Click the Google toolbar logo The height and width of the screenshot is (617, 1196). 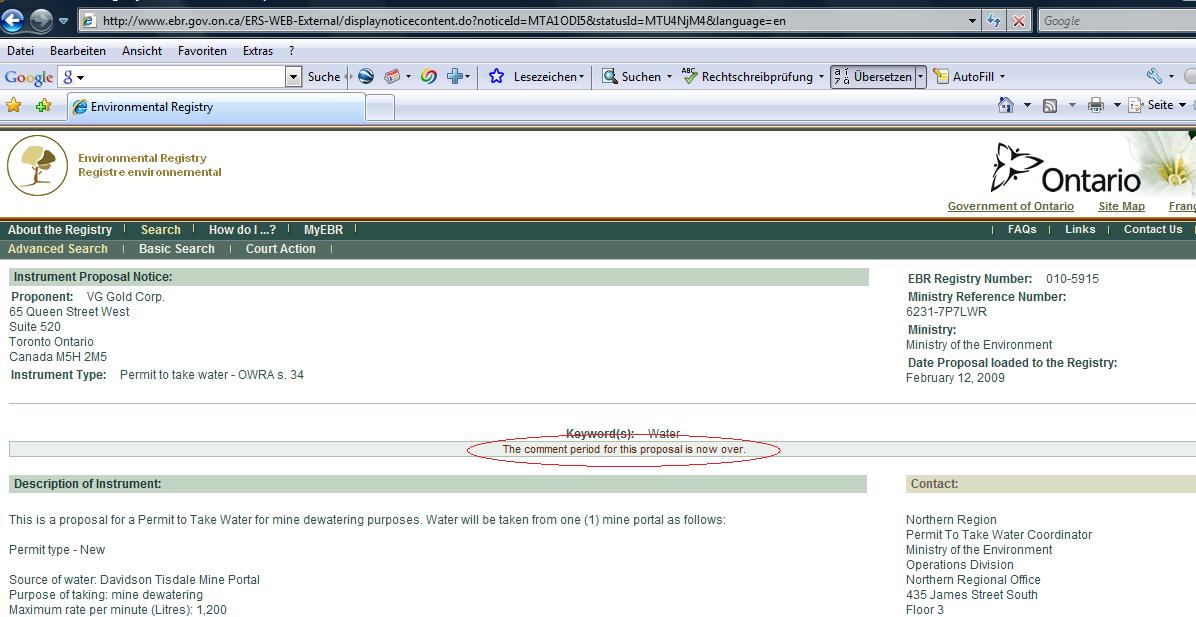tap(29, 77)
